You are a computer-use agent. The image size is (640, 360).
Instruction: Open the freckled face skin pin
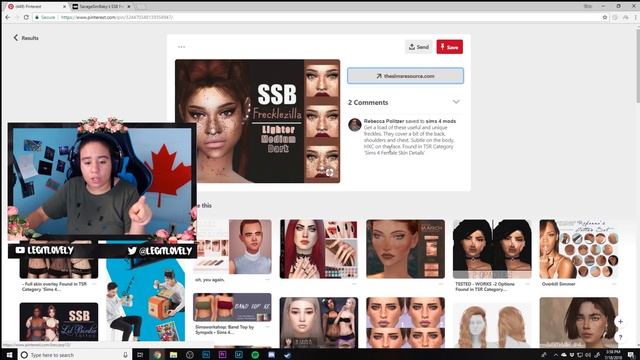(x=405, y=249)
